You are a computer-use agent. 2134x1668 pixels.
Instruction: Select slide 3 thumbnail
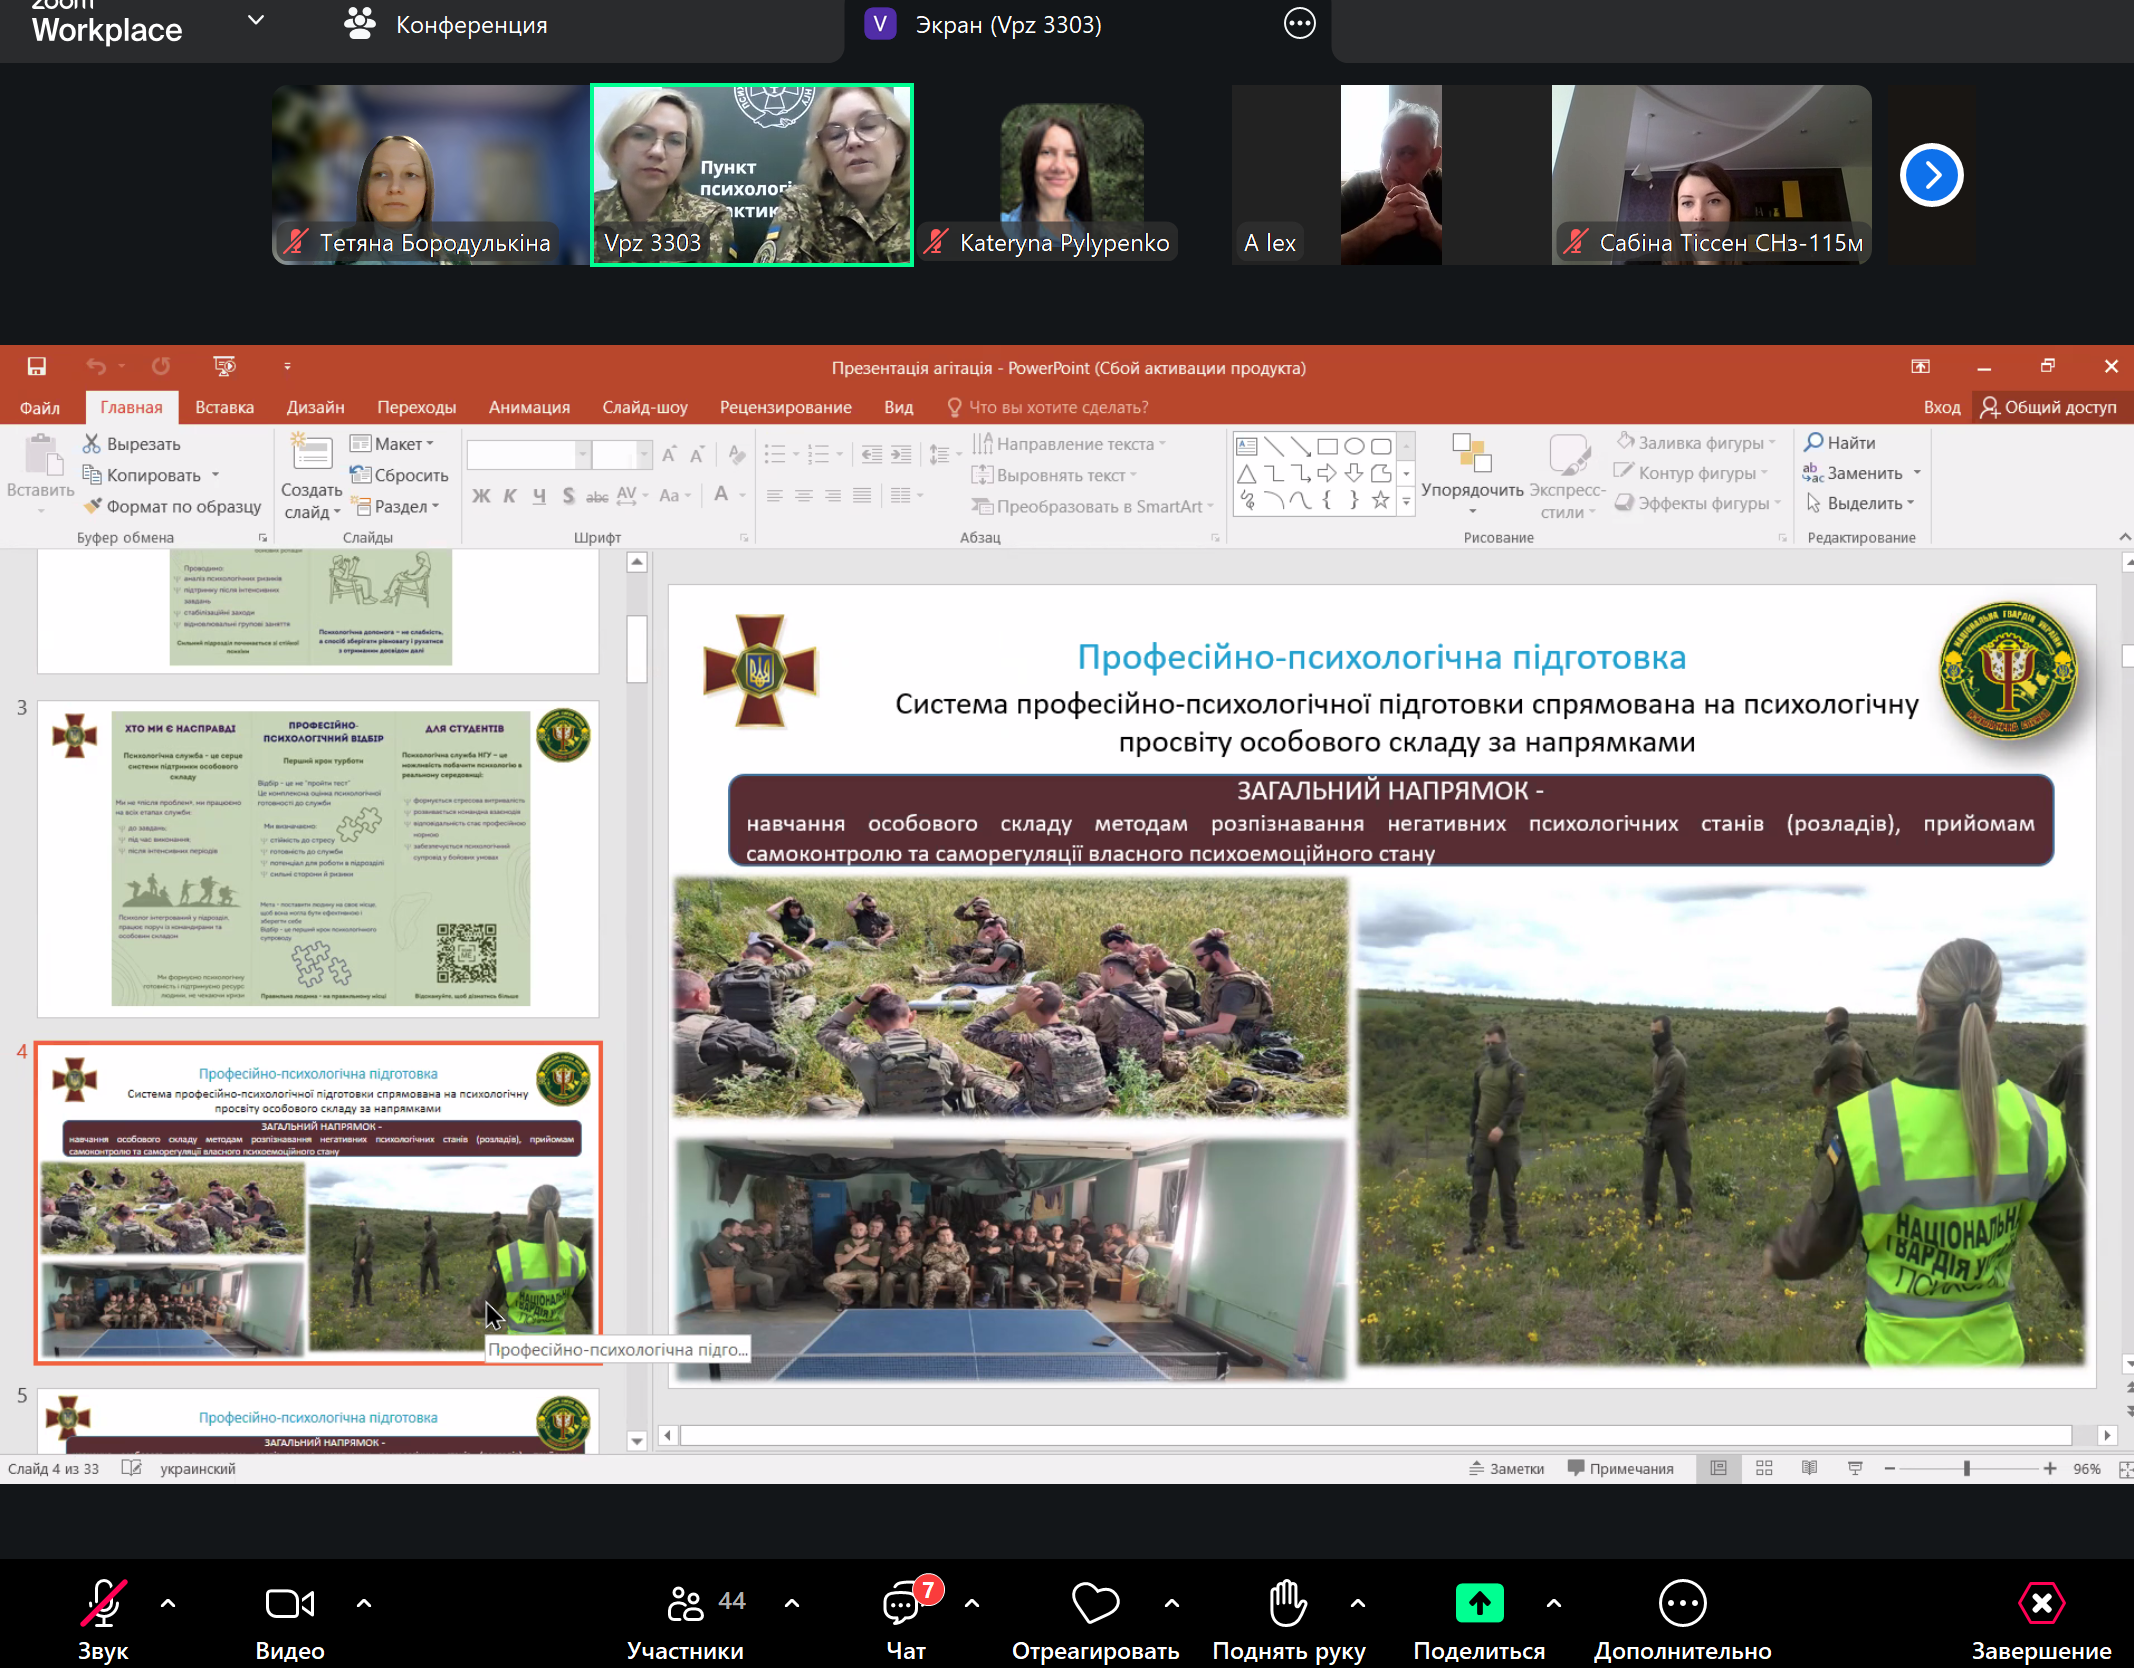point(318,858)
